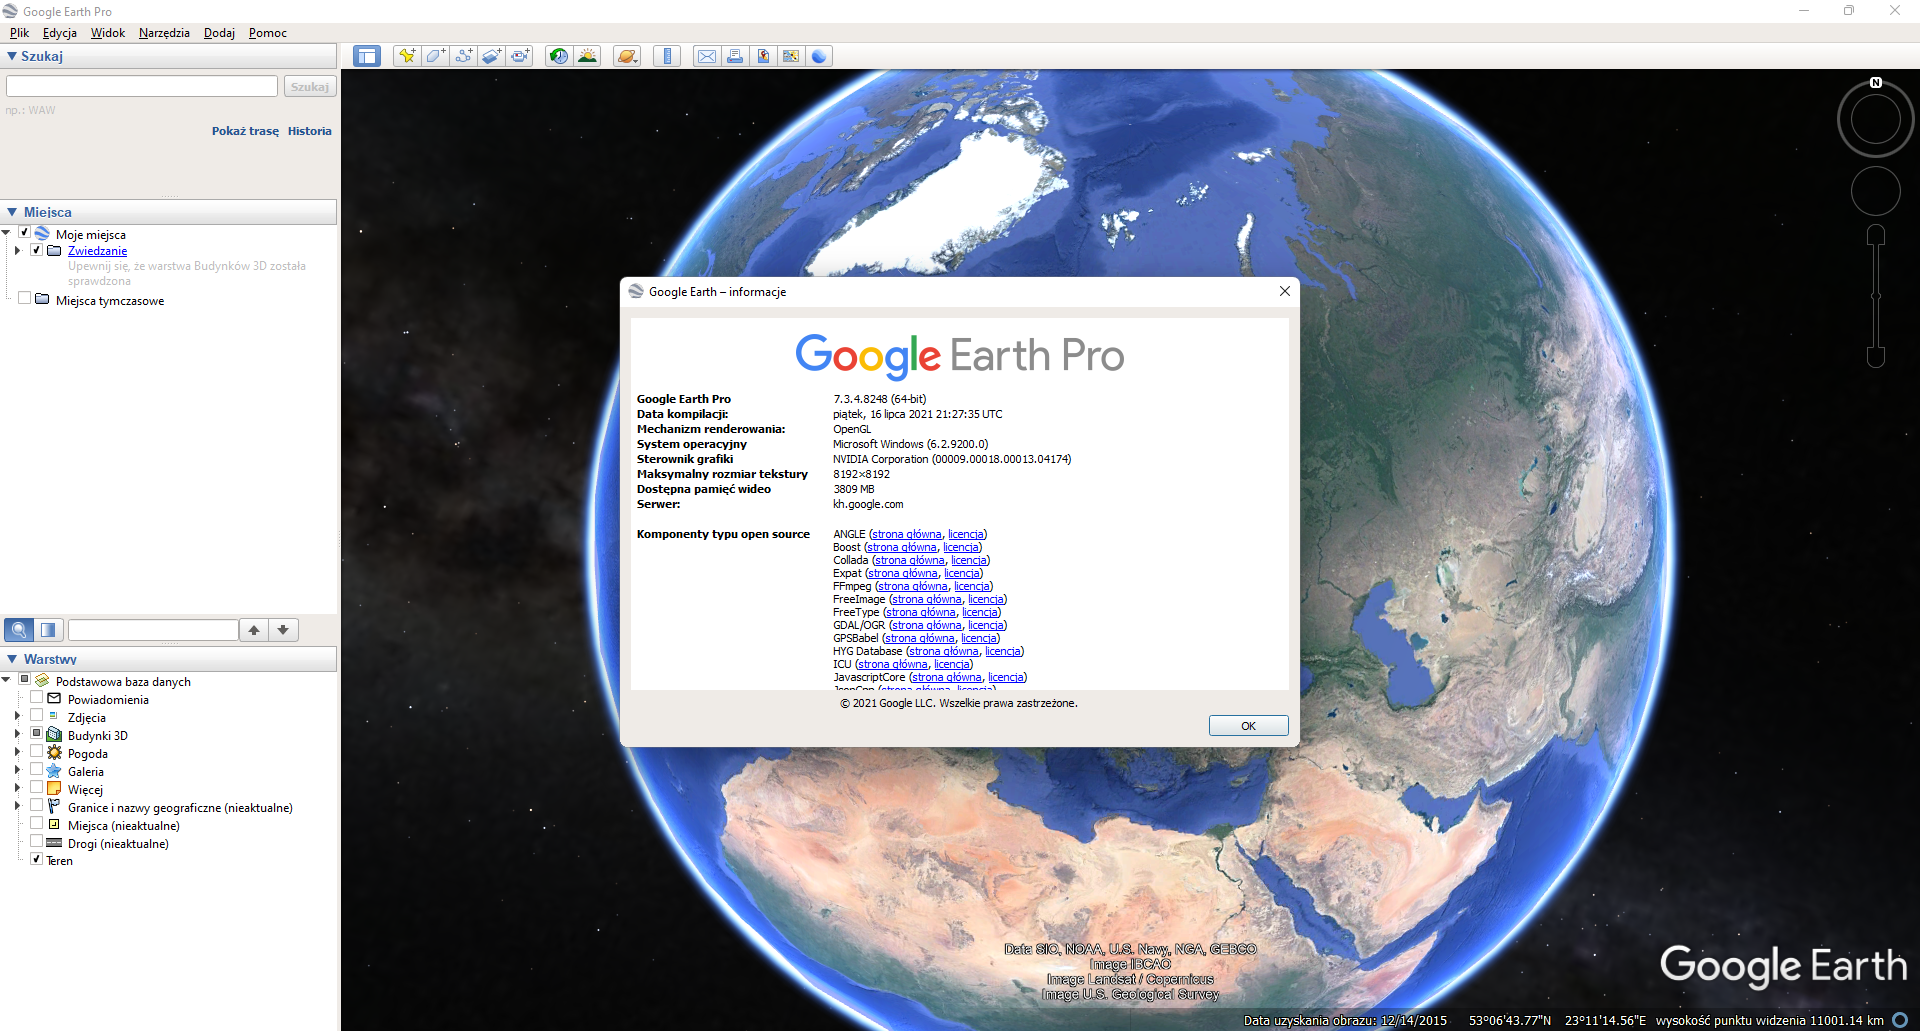This screenshot has height=1031, width=1920.
Task: Click the north N compass marker
Action: (1876, 83)
